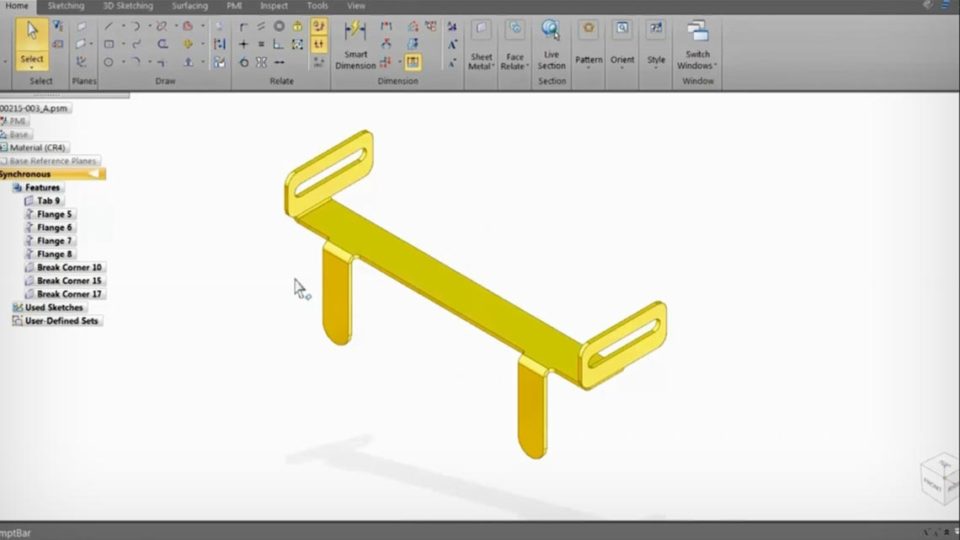The height and width of the screenshot is (540, 960).
Task: Pick the Circle draw tool
Action: (109, 62)
